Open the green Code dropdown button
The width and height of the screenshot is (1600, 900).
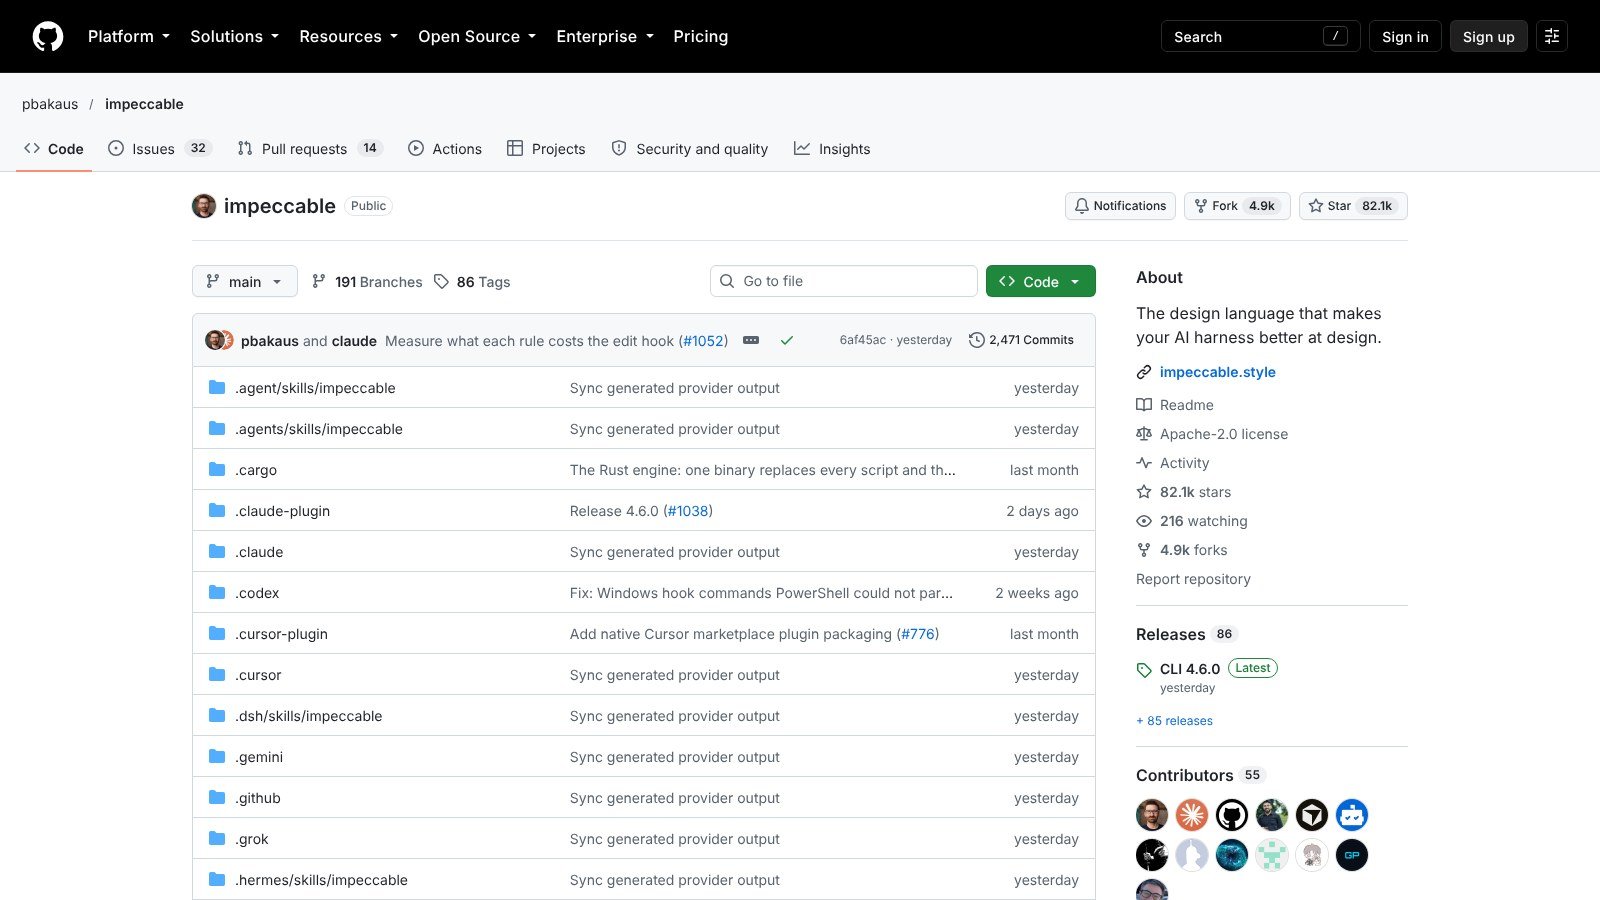pyautogui.click(x=1040, y=281)
